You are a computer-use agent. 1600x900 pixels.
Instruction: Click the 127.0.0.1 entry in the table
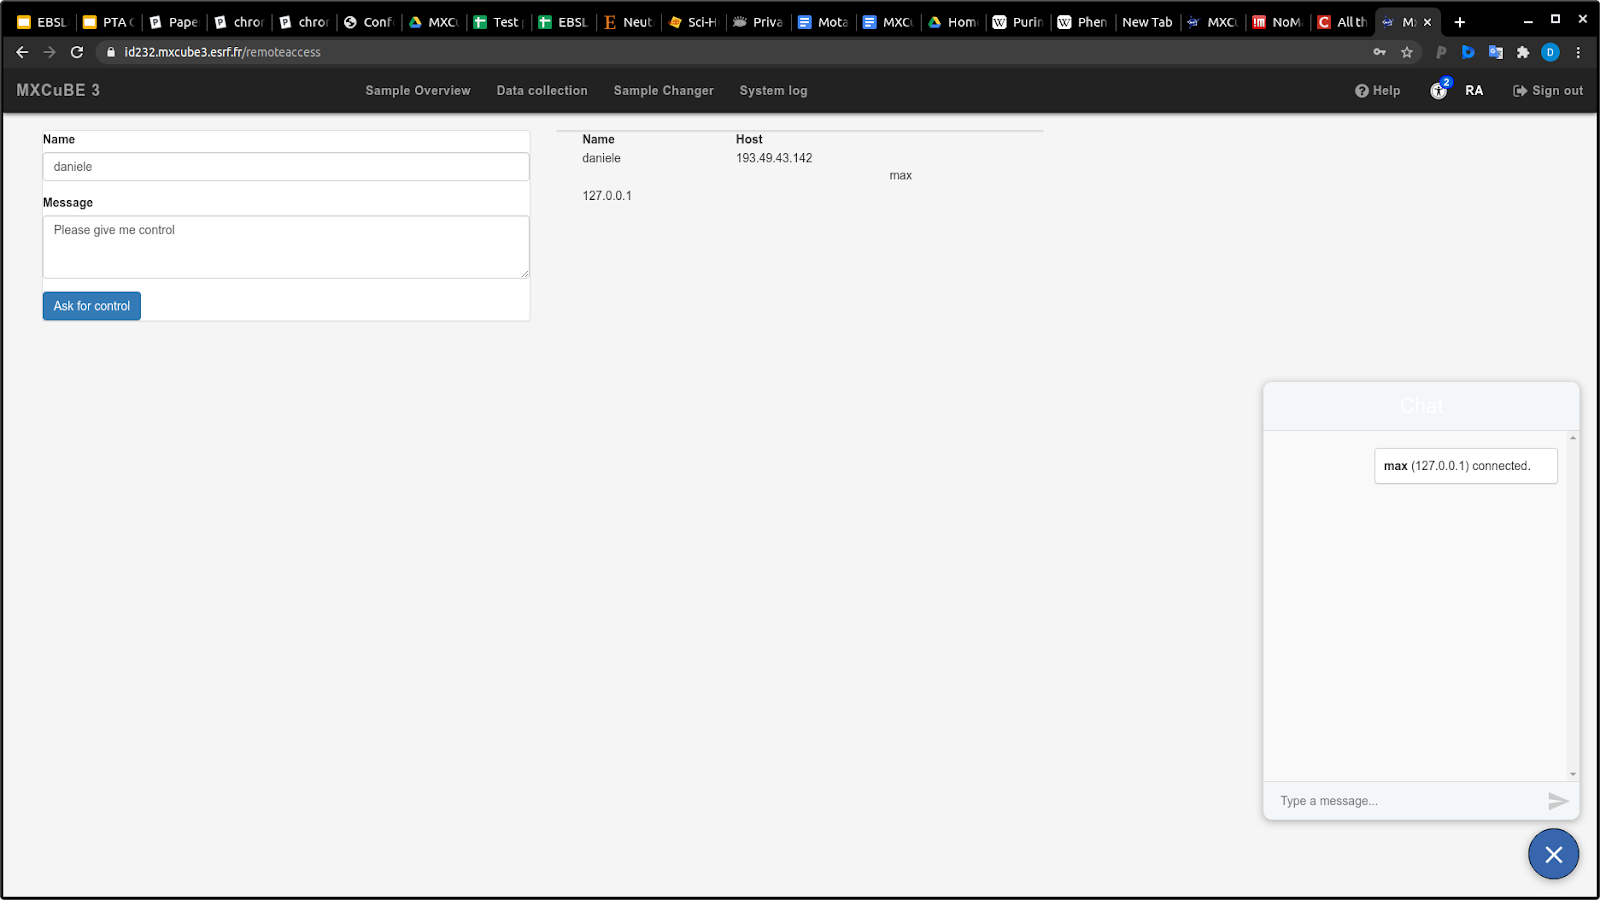pos(607,196)
